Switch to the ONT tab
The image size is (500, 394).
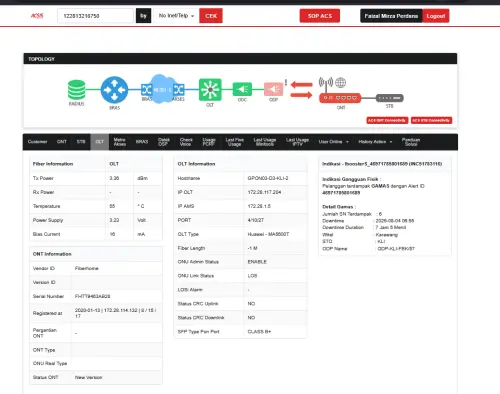[x=62, y=142]
